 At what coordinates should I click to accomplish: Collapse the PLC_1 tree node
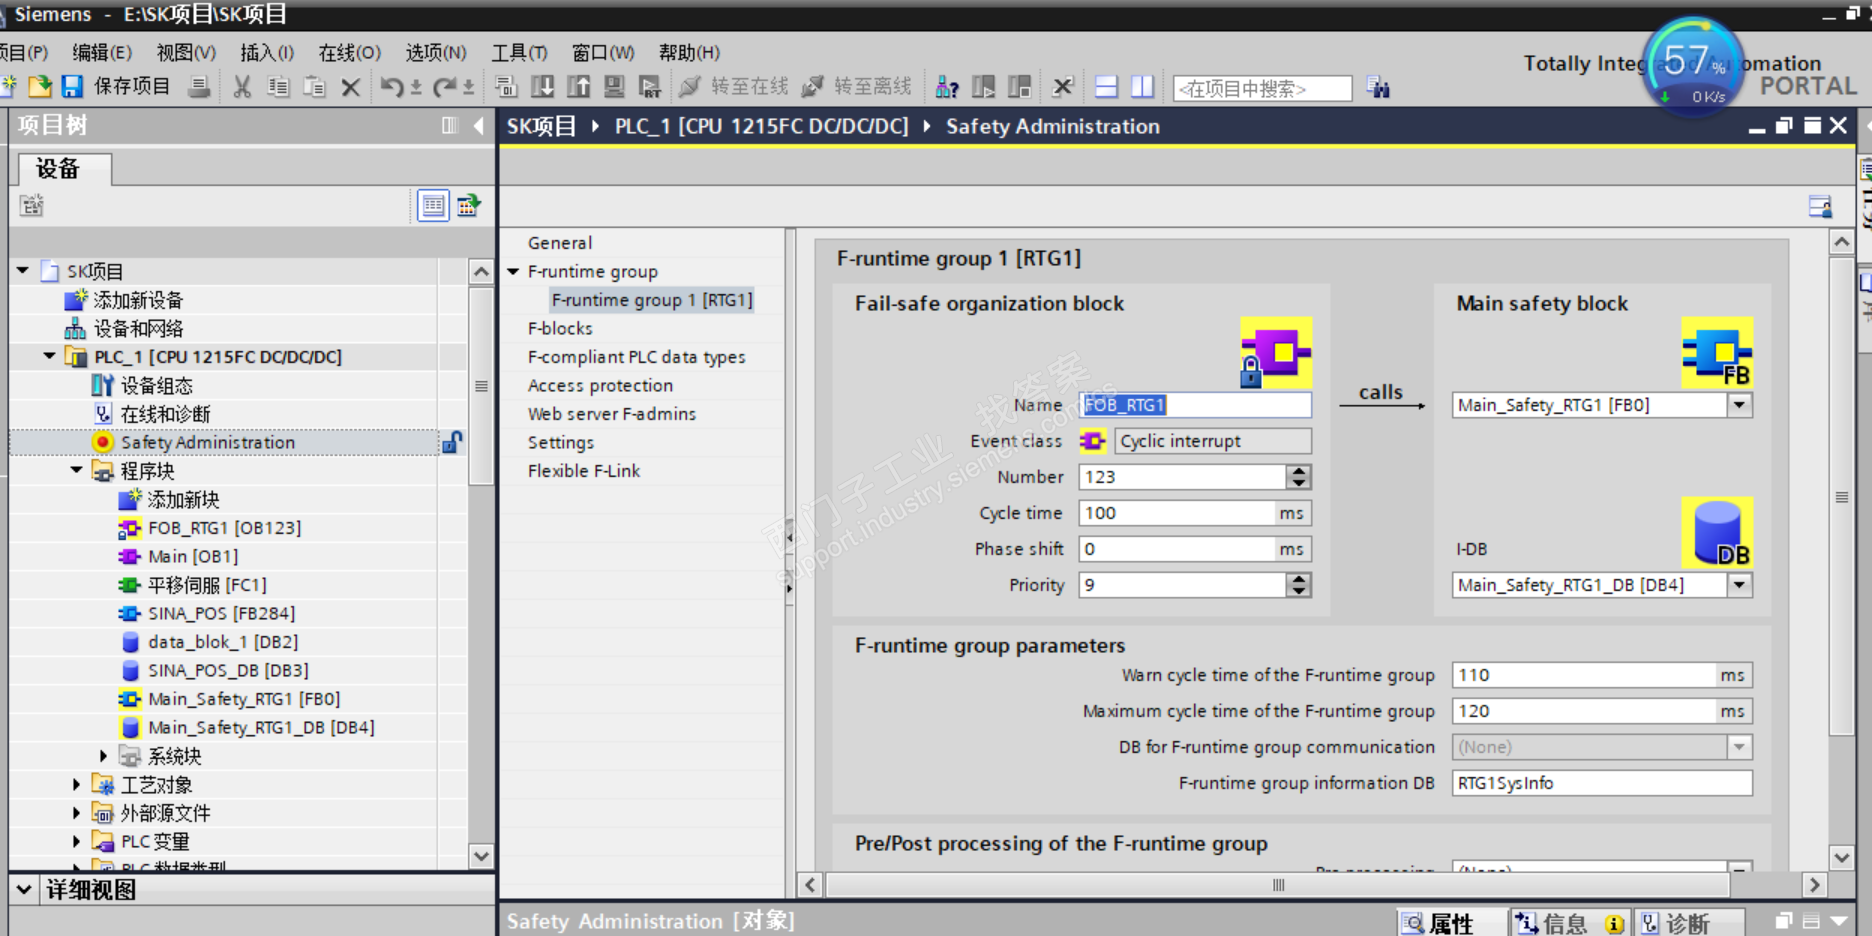coord(50,356)
